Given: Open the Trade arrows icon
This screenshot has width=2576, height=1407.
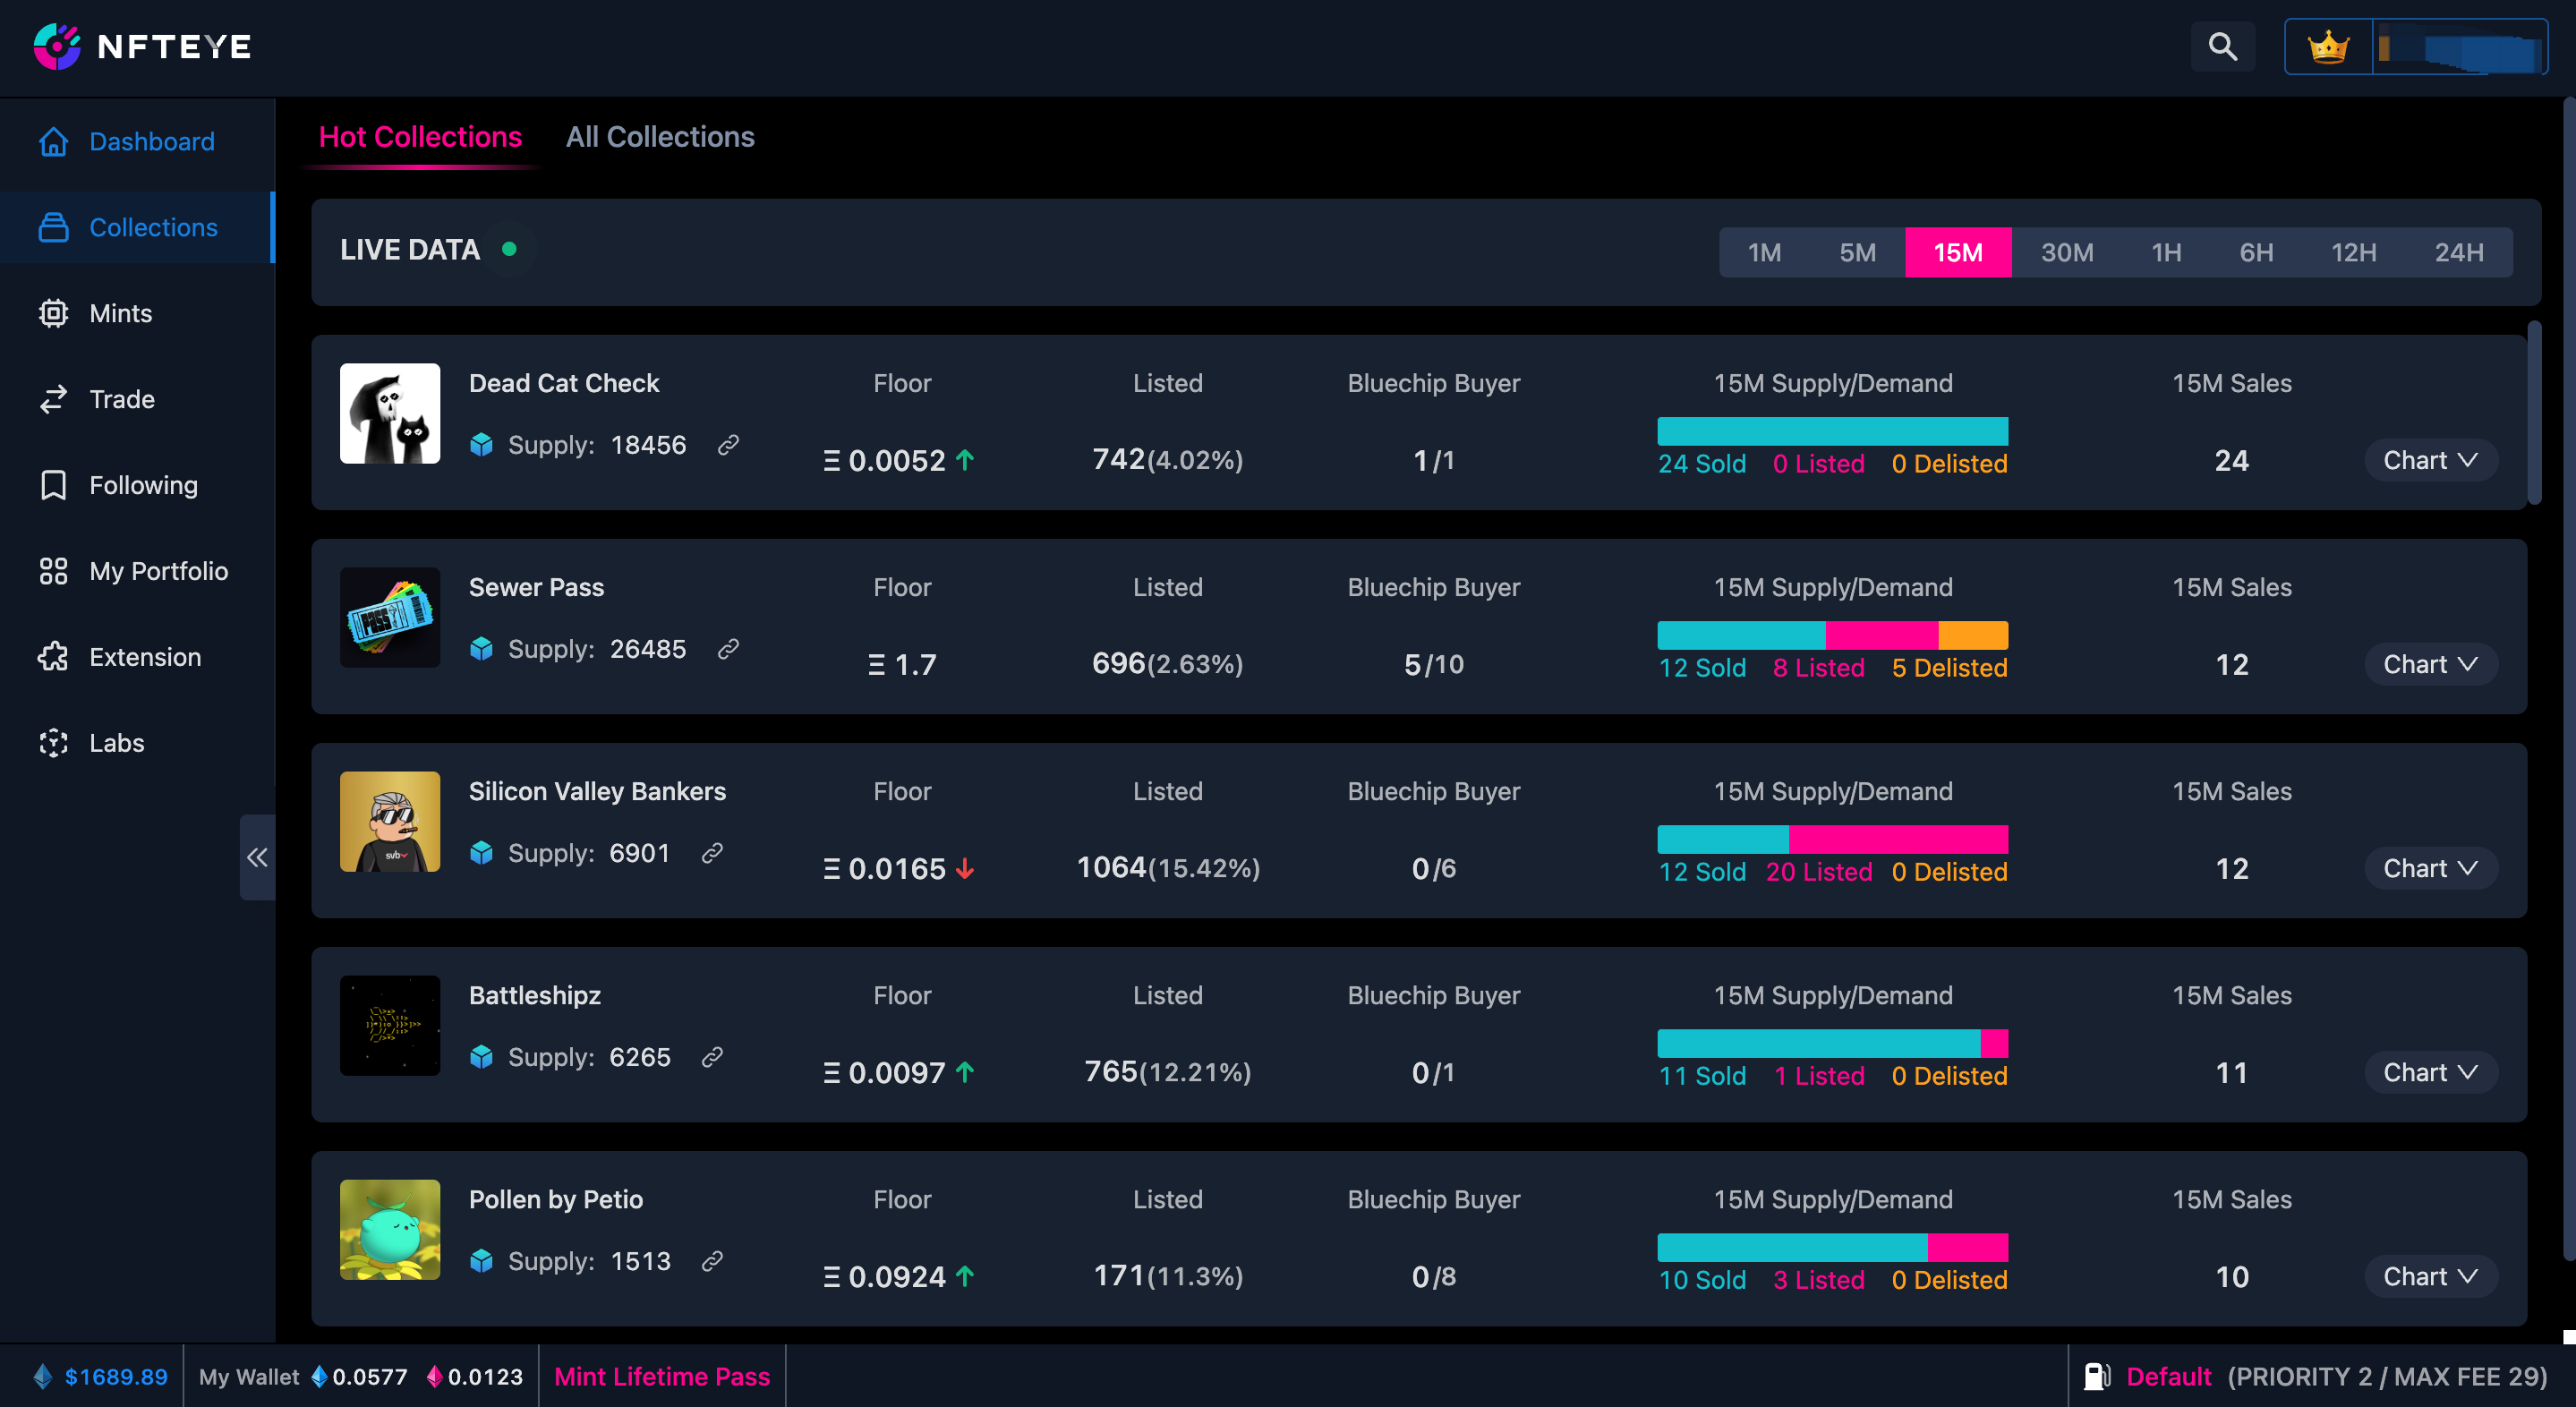Looking at the screenshot, I should point(53,399).
